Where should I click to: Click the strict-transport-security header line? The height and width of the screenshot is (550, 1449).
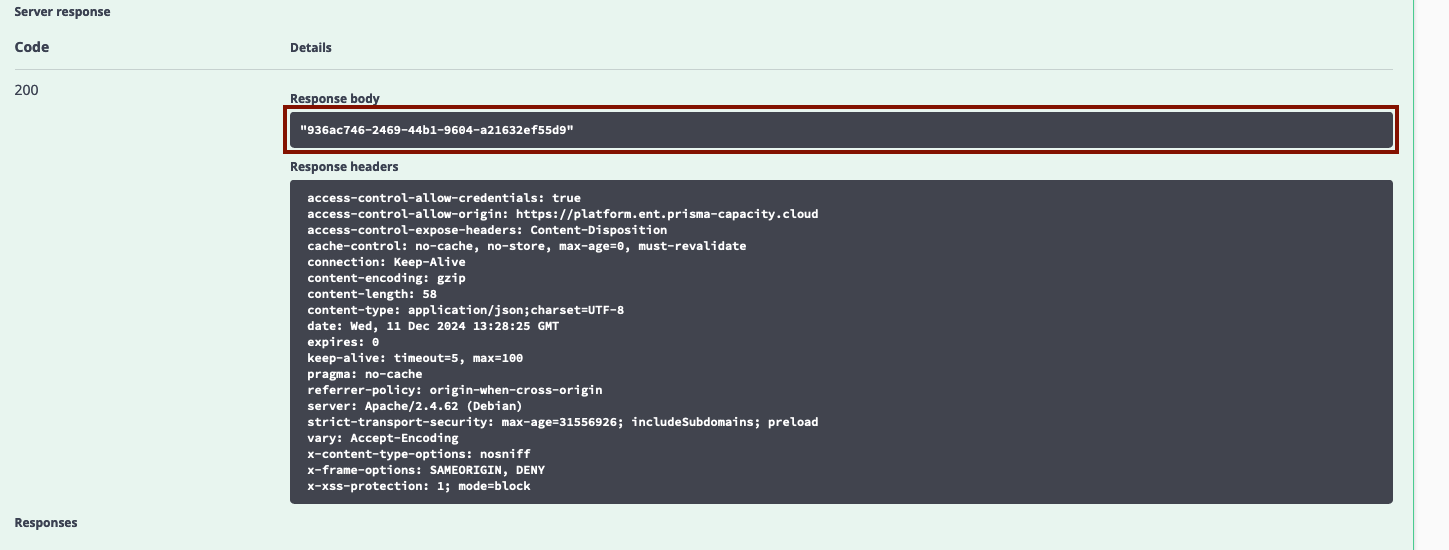563,422
